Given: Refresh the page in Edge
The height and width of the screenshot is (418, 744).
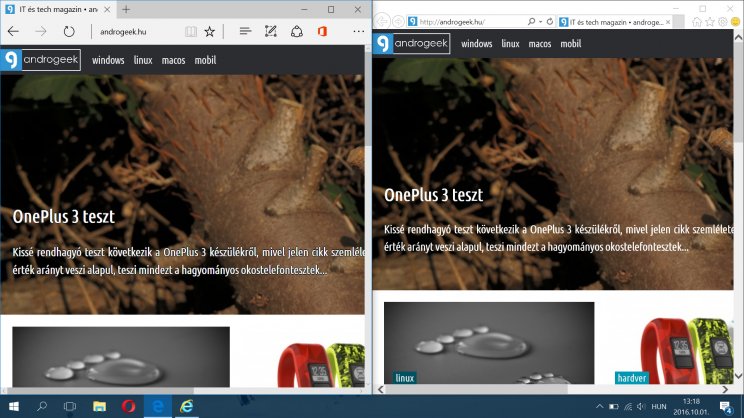Looking at the screenshot, I should (x=69, y=32).
